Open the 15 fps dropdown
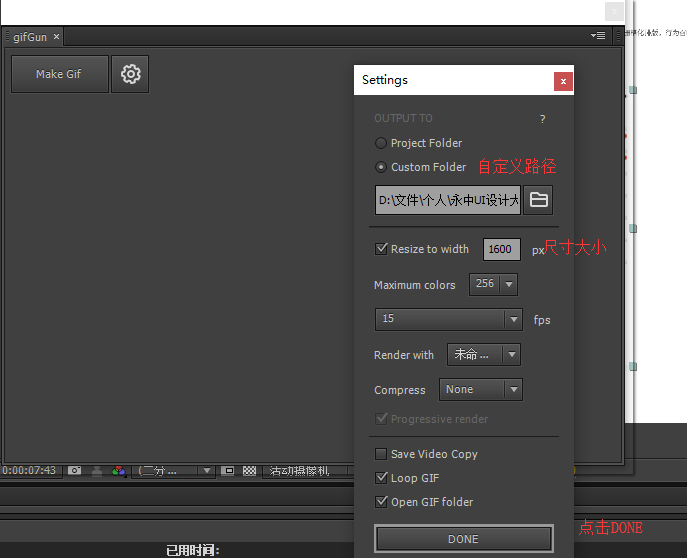This screenshot has height=558, width=687. [449, 319]
